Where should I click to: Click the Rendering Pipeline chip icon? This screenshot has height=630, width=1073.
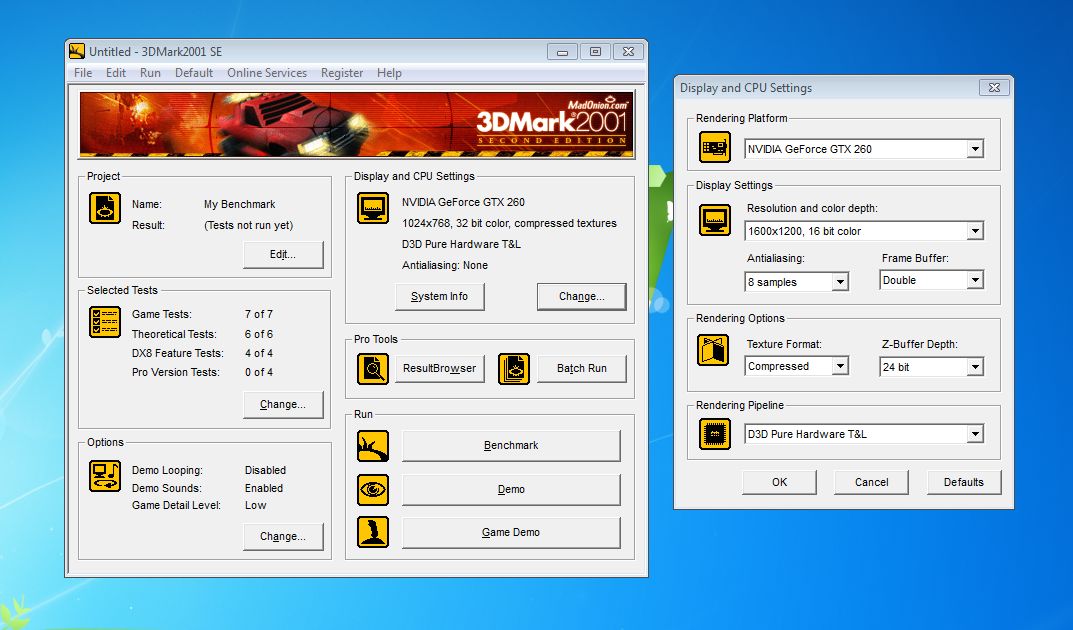coord(715,434)
